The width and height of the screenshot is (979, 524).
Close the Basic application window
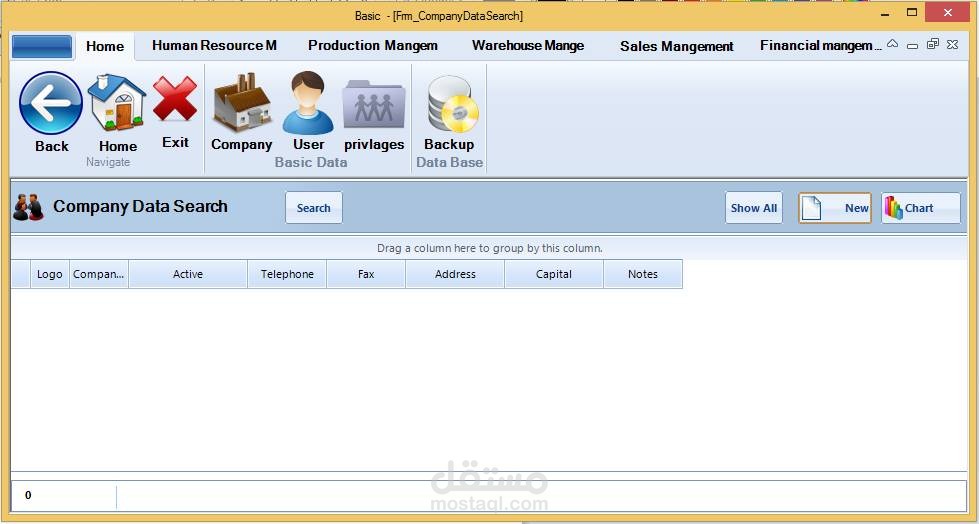[x=948, y=13]
